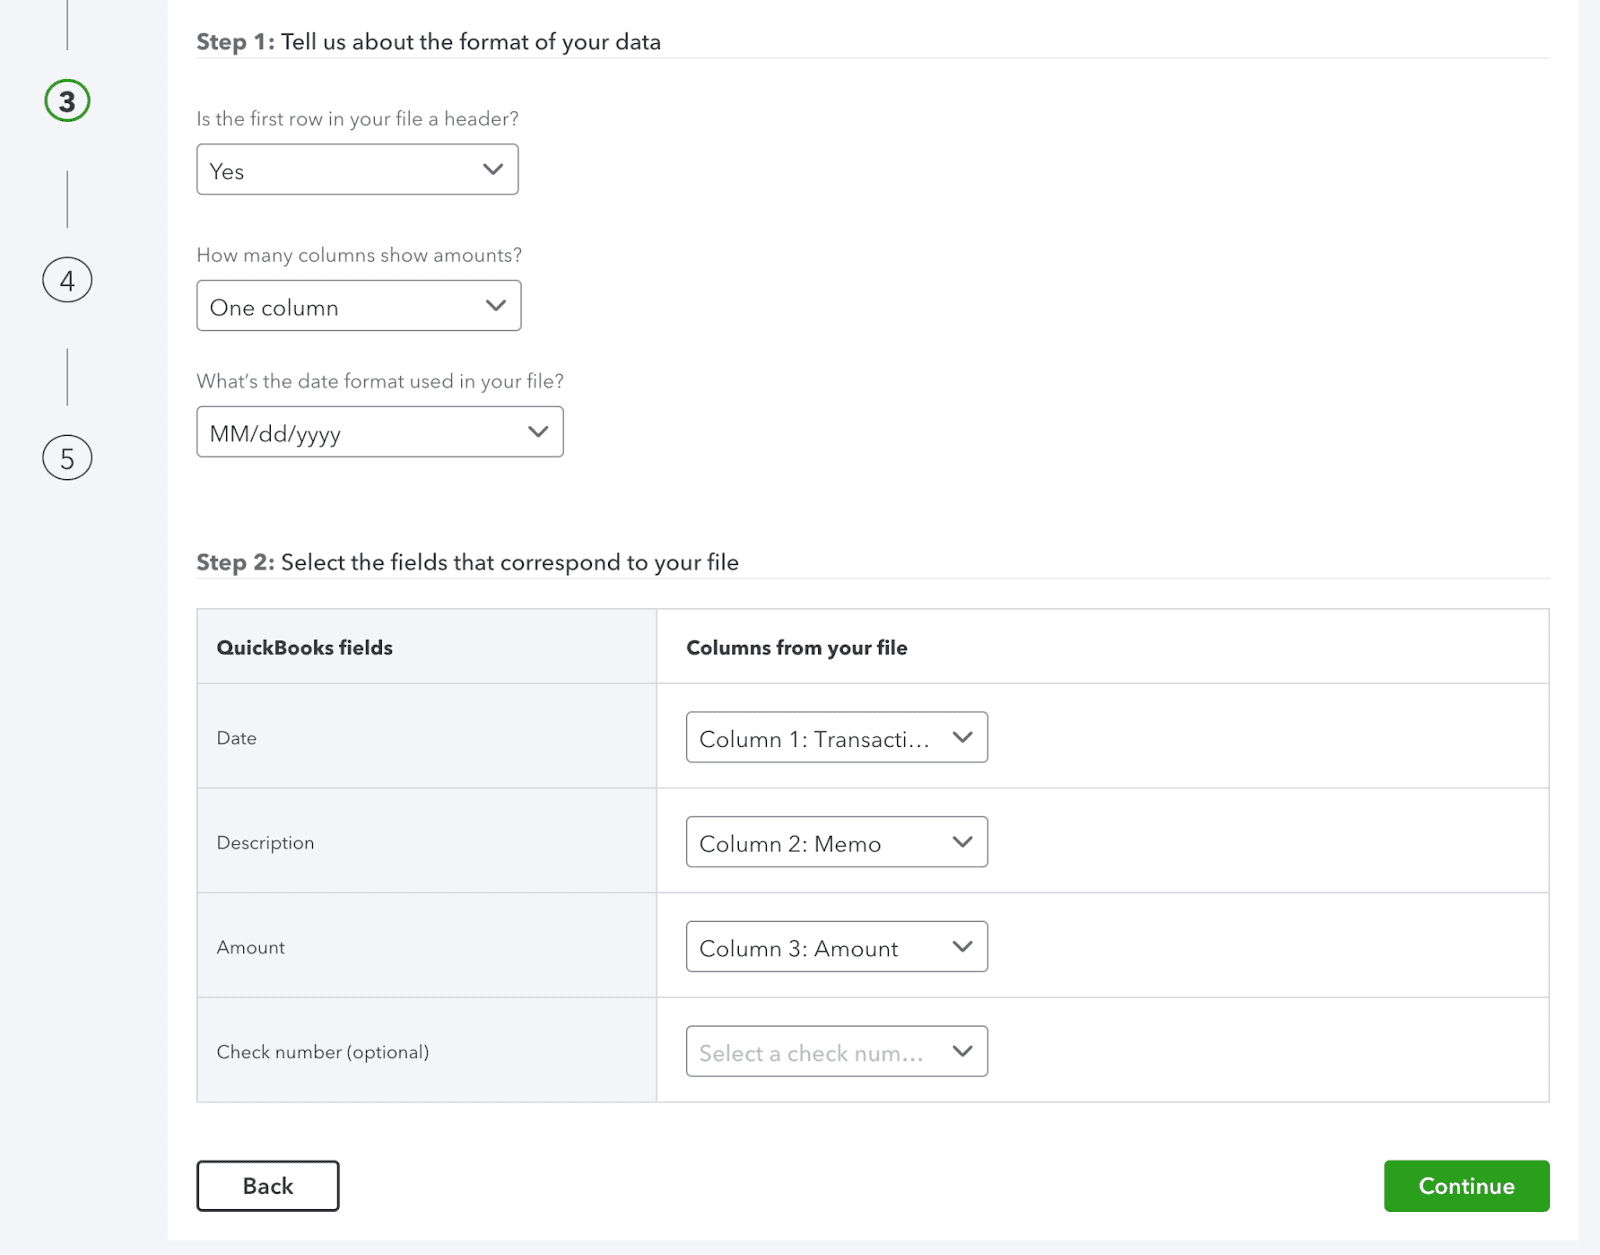The height and width of the screenshot is (1255, 1600).
Task: Click the chevron in the Description field dropdown
Action: [962, 842]
